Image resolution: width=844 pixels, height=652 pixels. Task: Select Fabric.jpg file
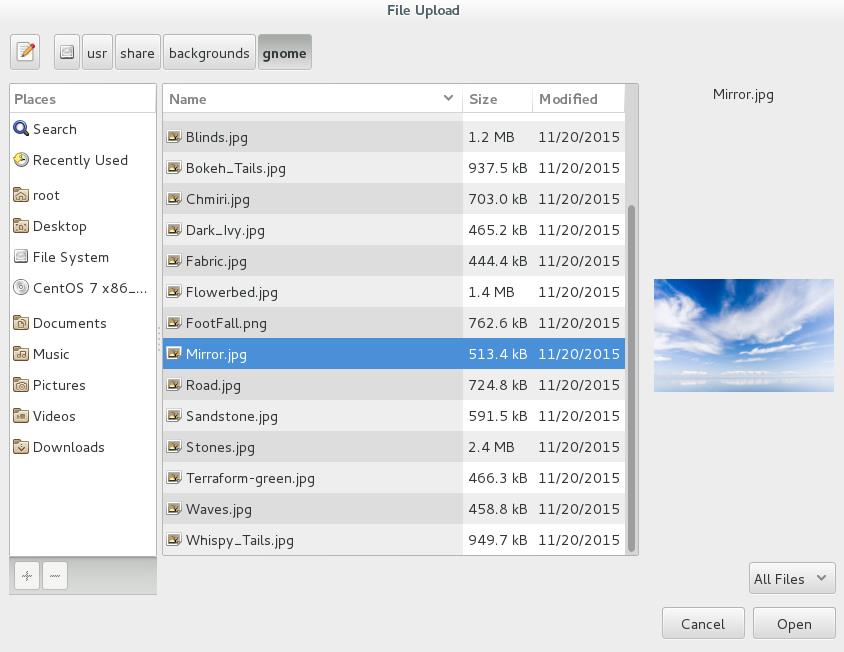393,261
